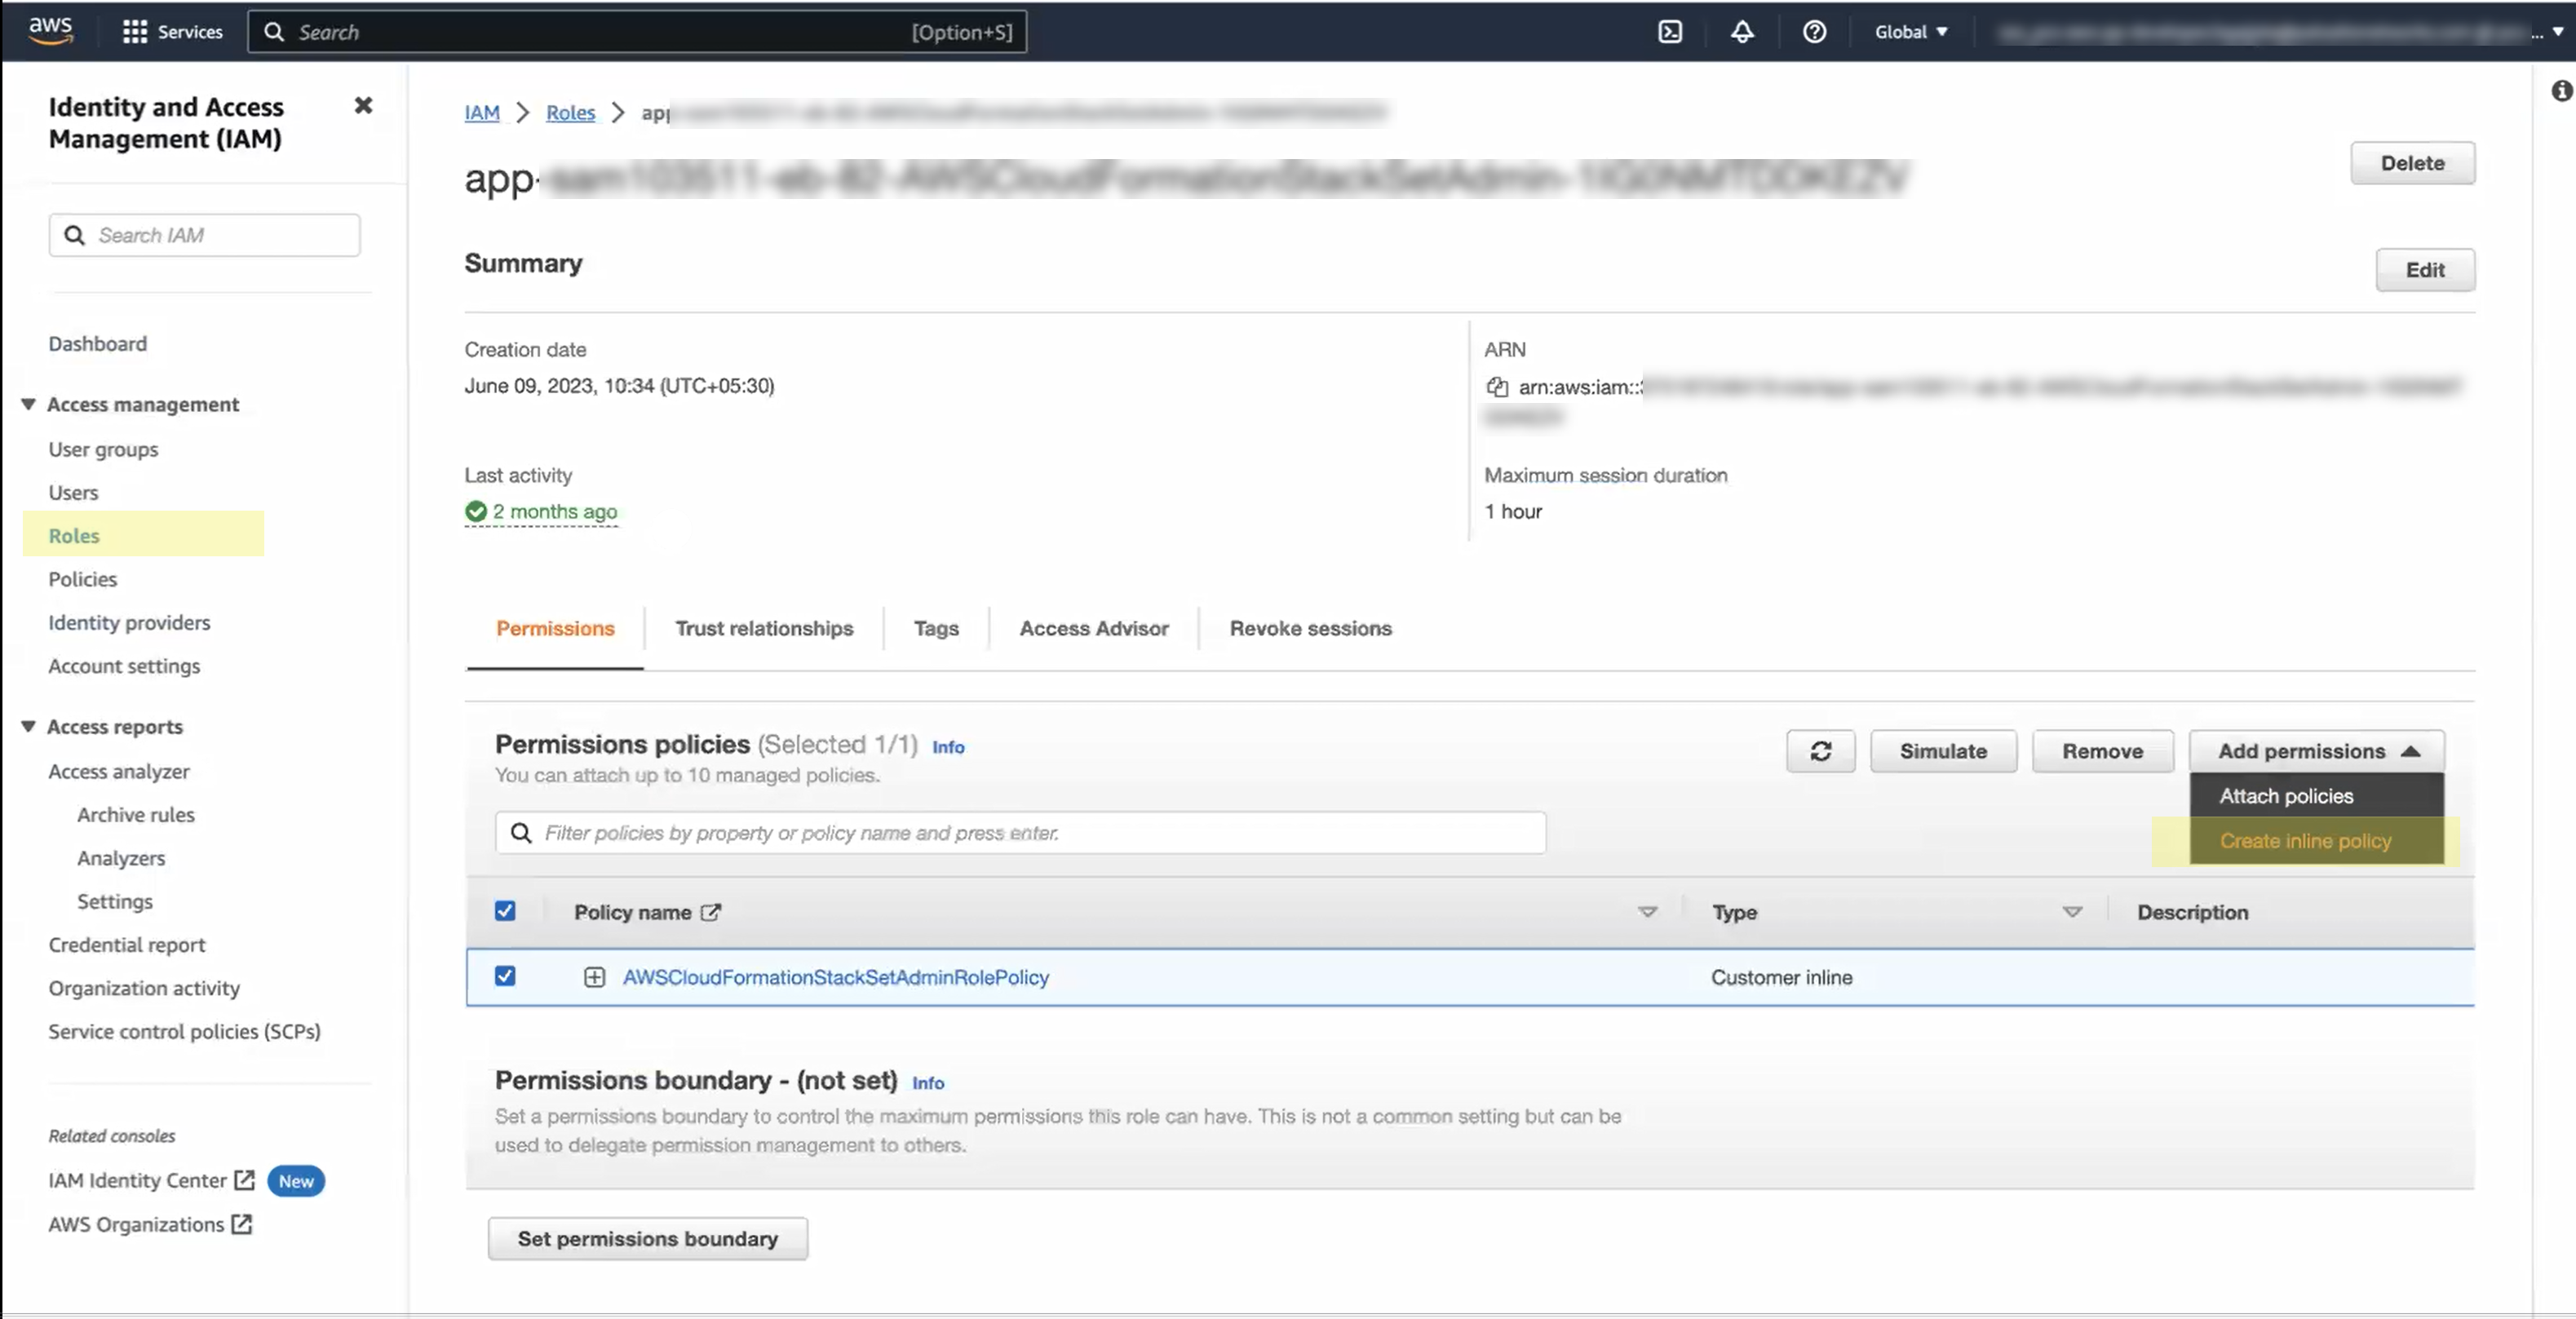The height and width of the screenshot is (1319, 2576).
Task: Go to Policies in the sidebar
Action: pos(82,579)
